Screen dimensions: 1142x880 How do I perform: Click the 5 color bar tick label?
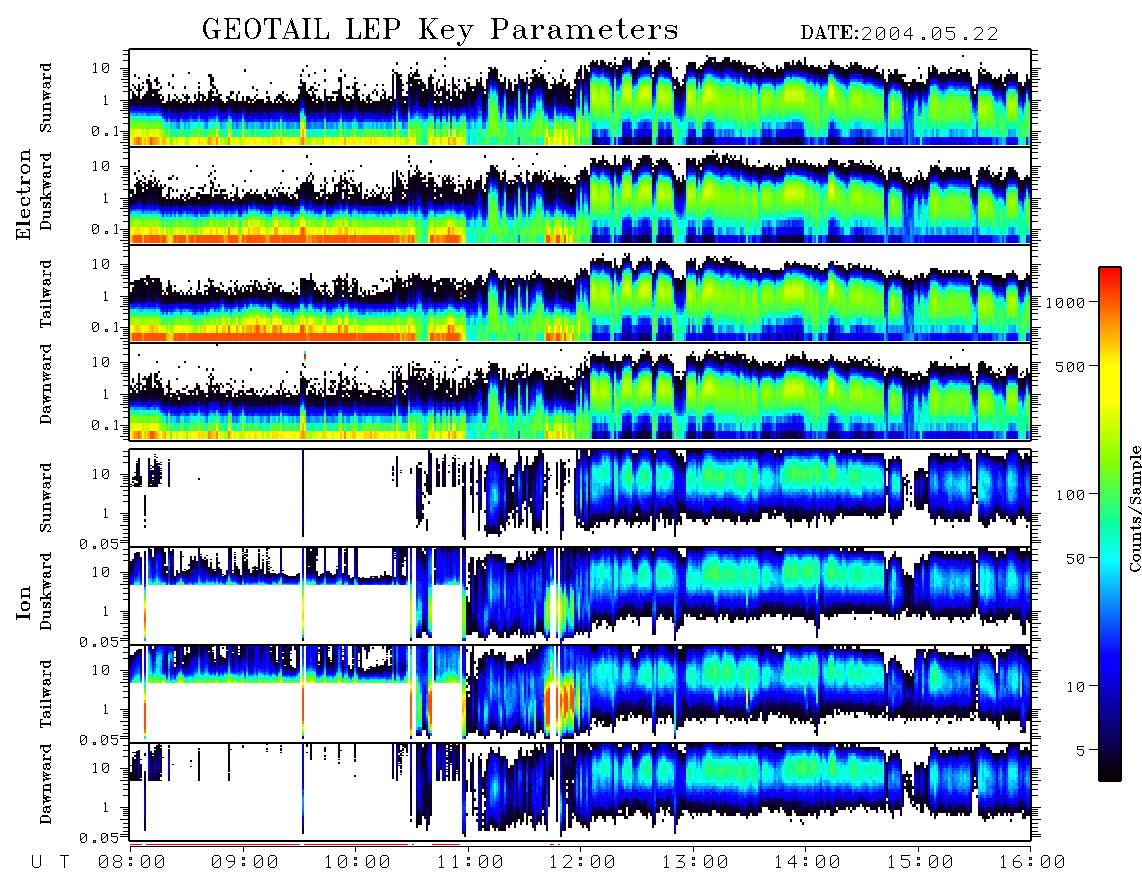1081,750
